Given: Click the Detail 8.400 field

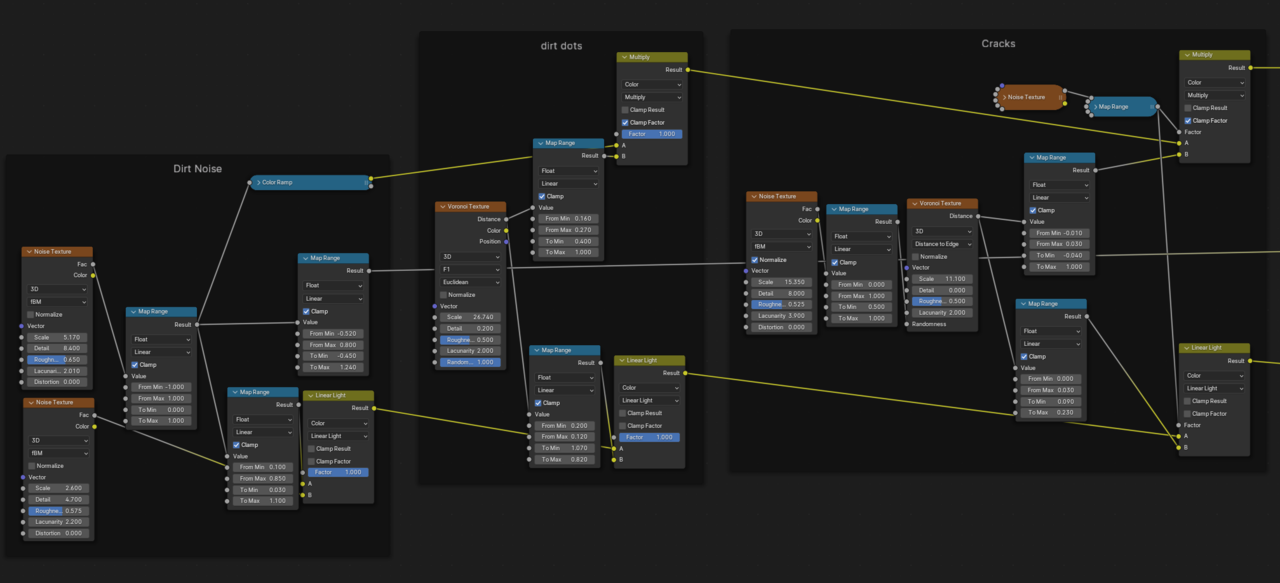Looking at the screenshot, I should (57, 348).
